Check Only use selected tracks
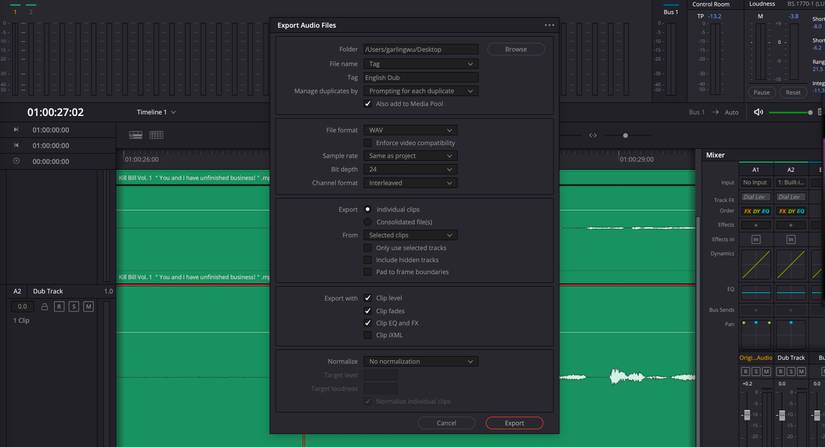 [x=368, y=248]
